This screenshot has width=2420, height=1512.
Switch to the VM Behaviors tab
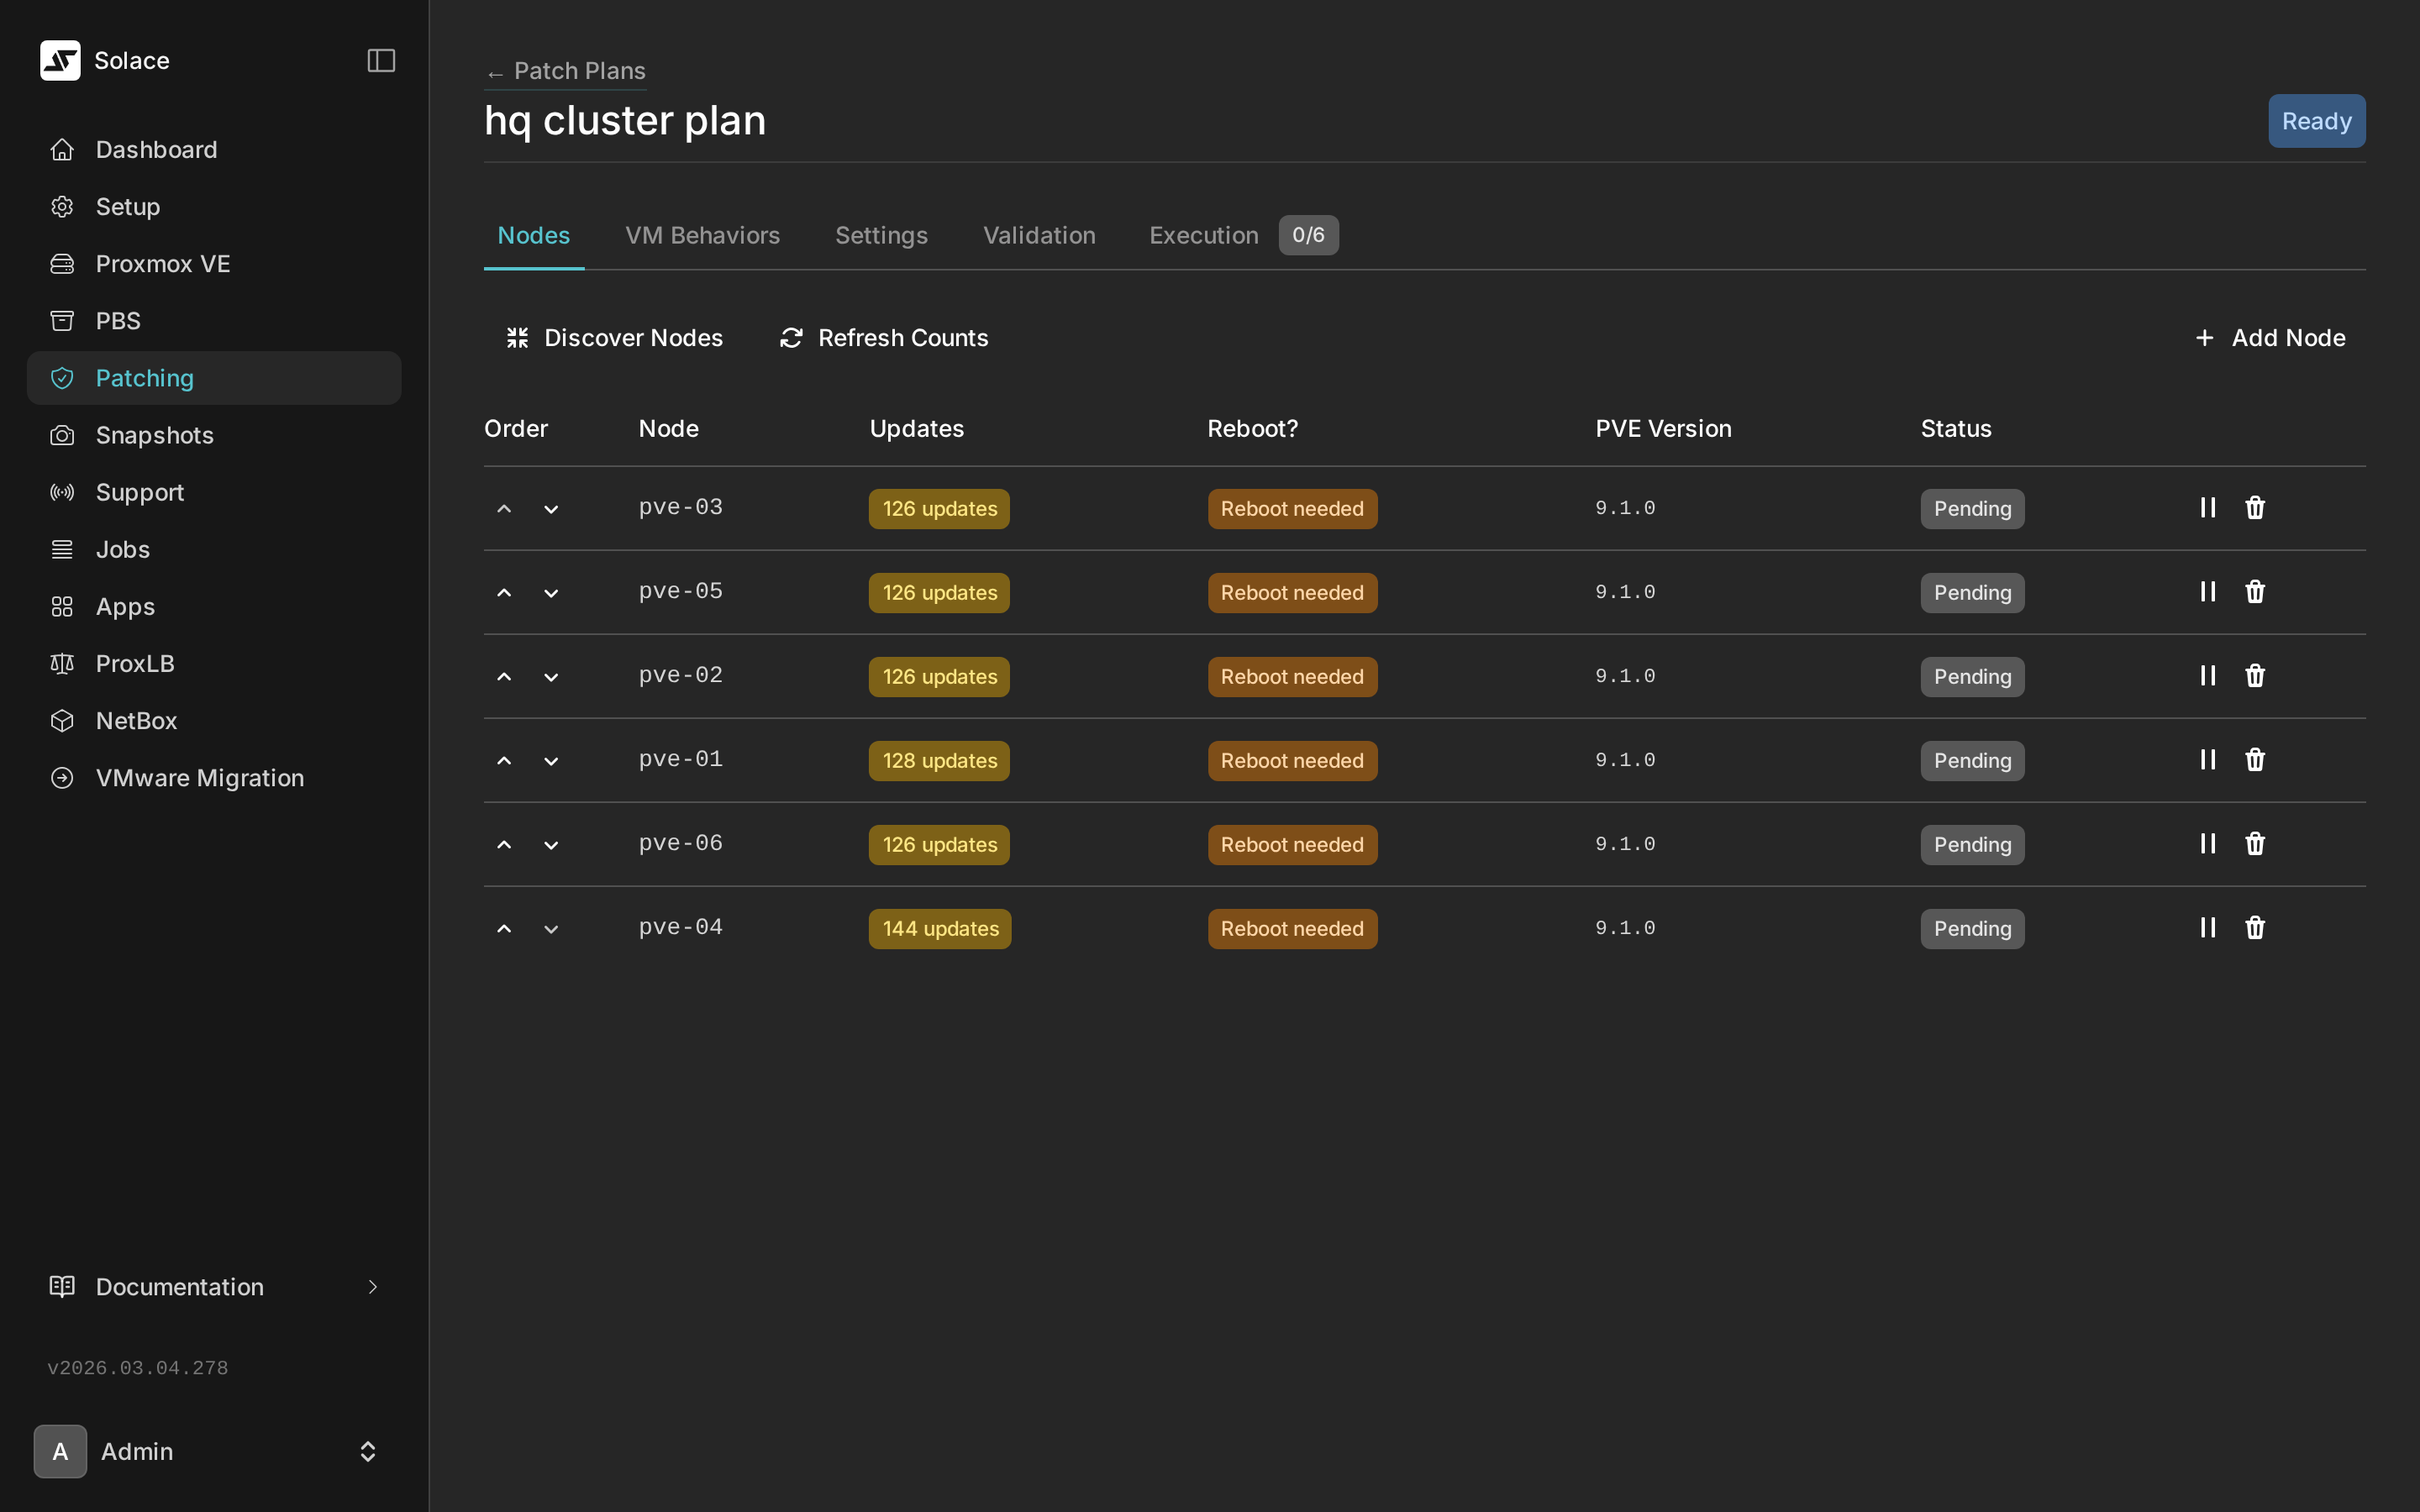702,235
